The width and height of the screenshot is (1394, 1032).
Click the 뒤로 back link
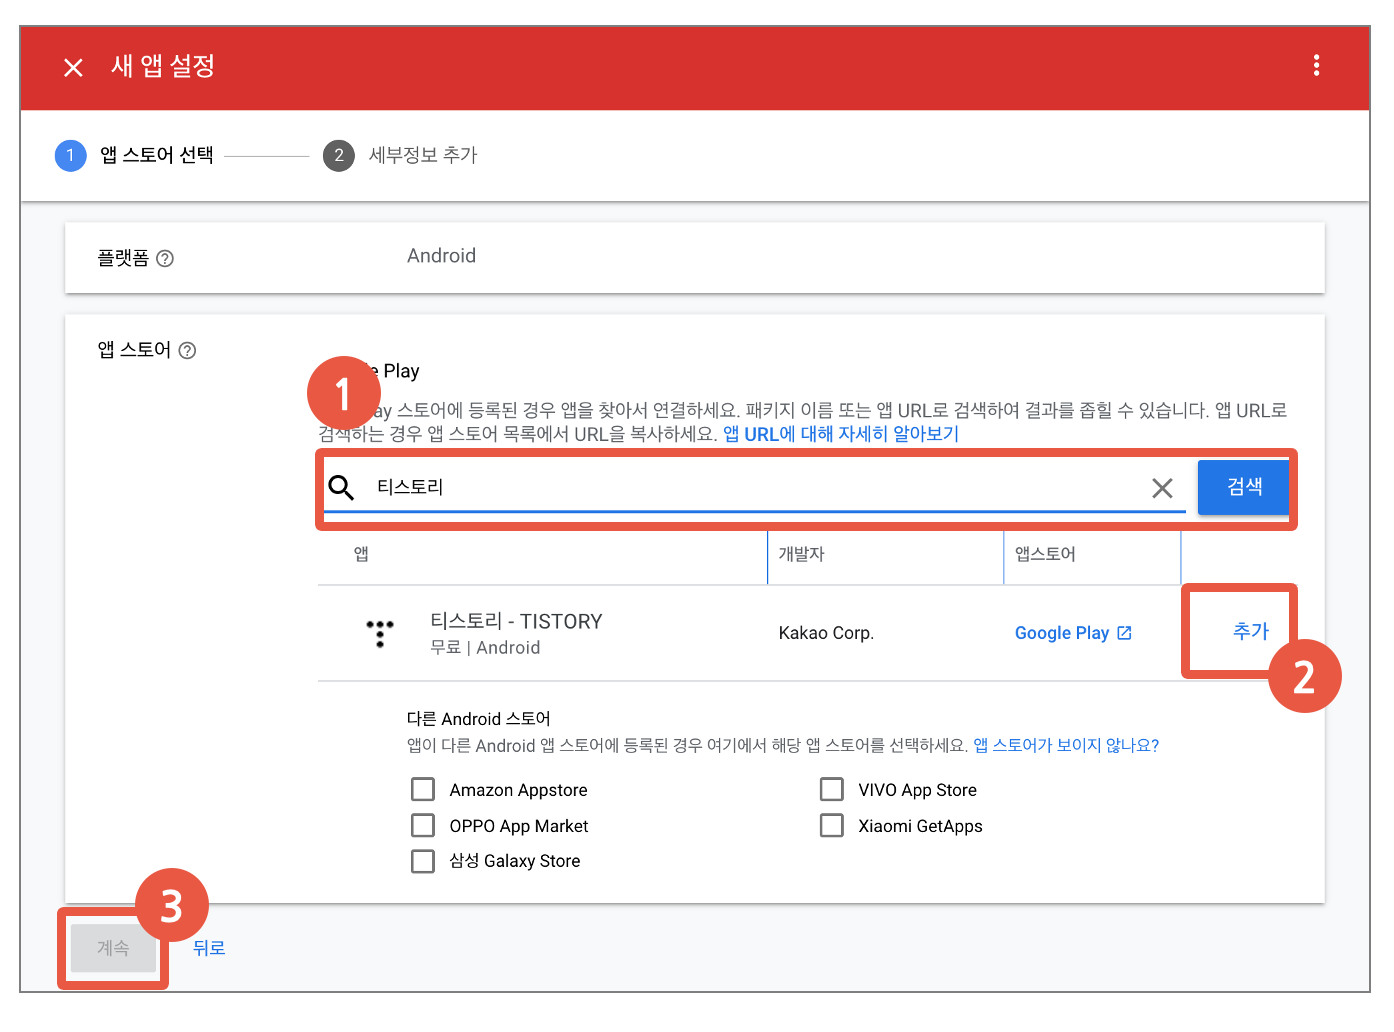[x=209, y=948]
